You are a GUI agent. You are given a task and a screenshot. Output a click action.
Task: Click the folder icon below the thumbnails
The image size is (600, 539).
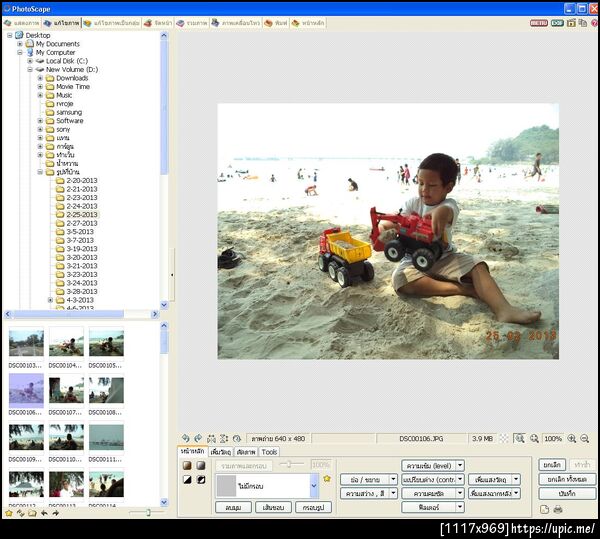click(33, 513)
